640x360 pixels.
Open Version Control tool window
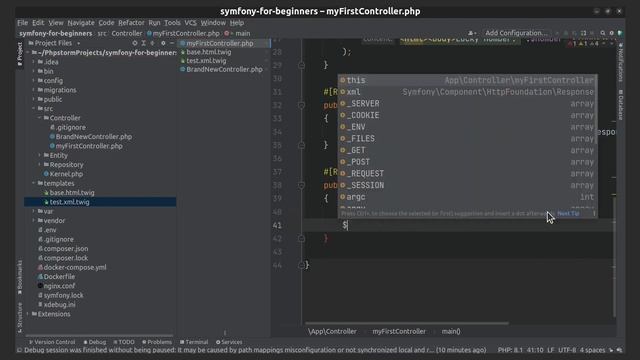(52, 342)
